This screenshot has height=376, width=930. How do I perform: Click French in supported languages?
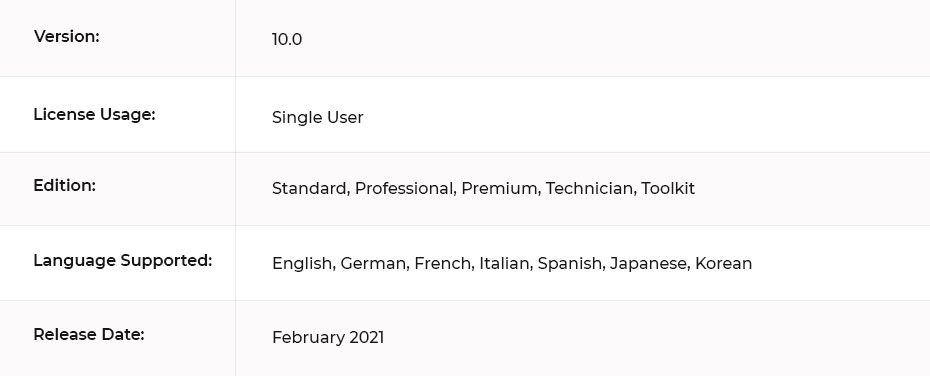click(x=443, y=263)
